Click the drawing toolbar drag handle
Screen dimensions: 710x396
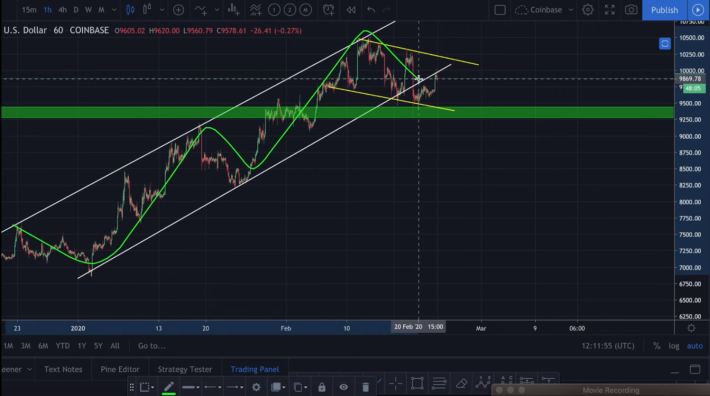pos(132,387)
